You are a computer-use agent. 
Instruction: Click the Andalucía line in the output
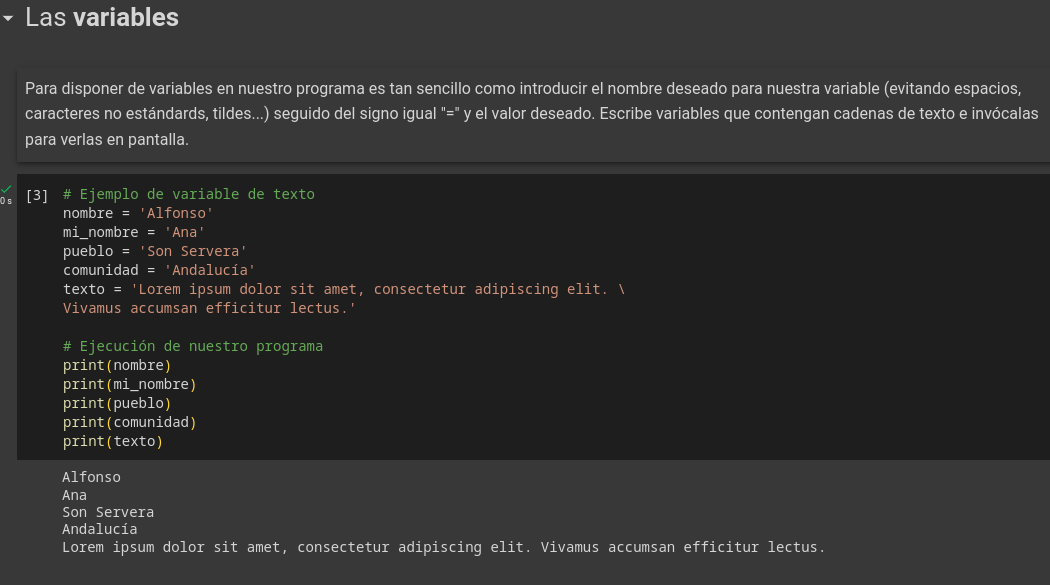click(98, 529)
